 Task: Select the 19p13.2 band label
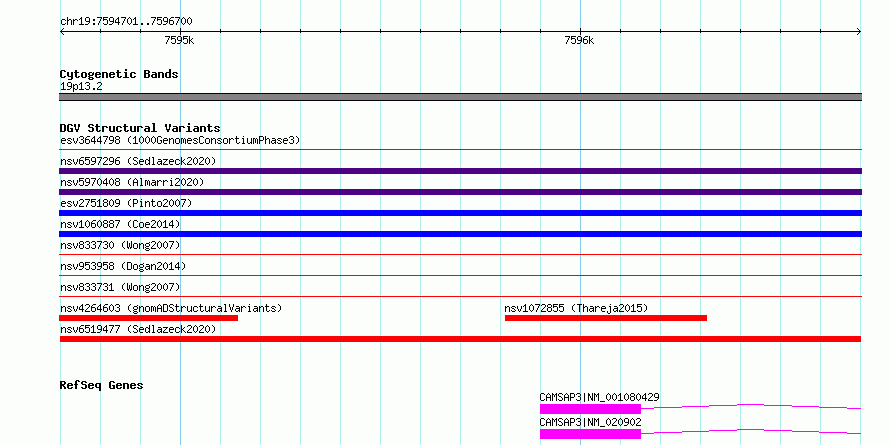coord(81,87)
